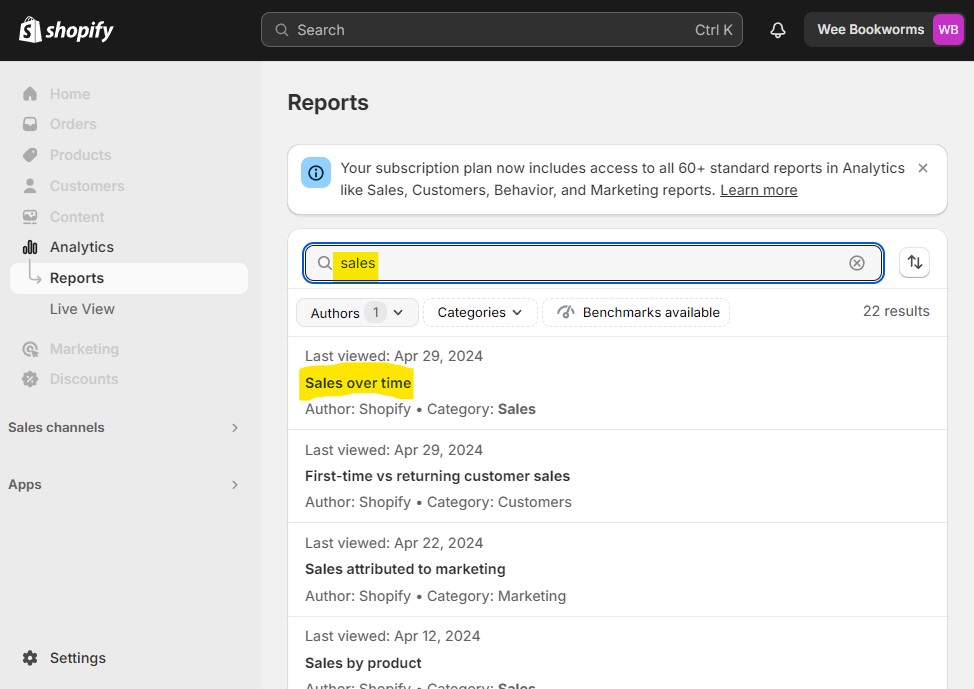Open Content in sidebar
Image resolution: width=974 pixels, height=689 pixels.
coord(77,217)
